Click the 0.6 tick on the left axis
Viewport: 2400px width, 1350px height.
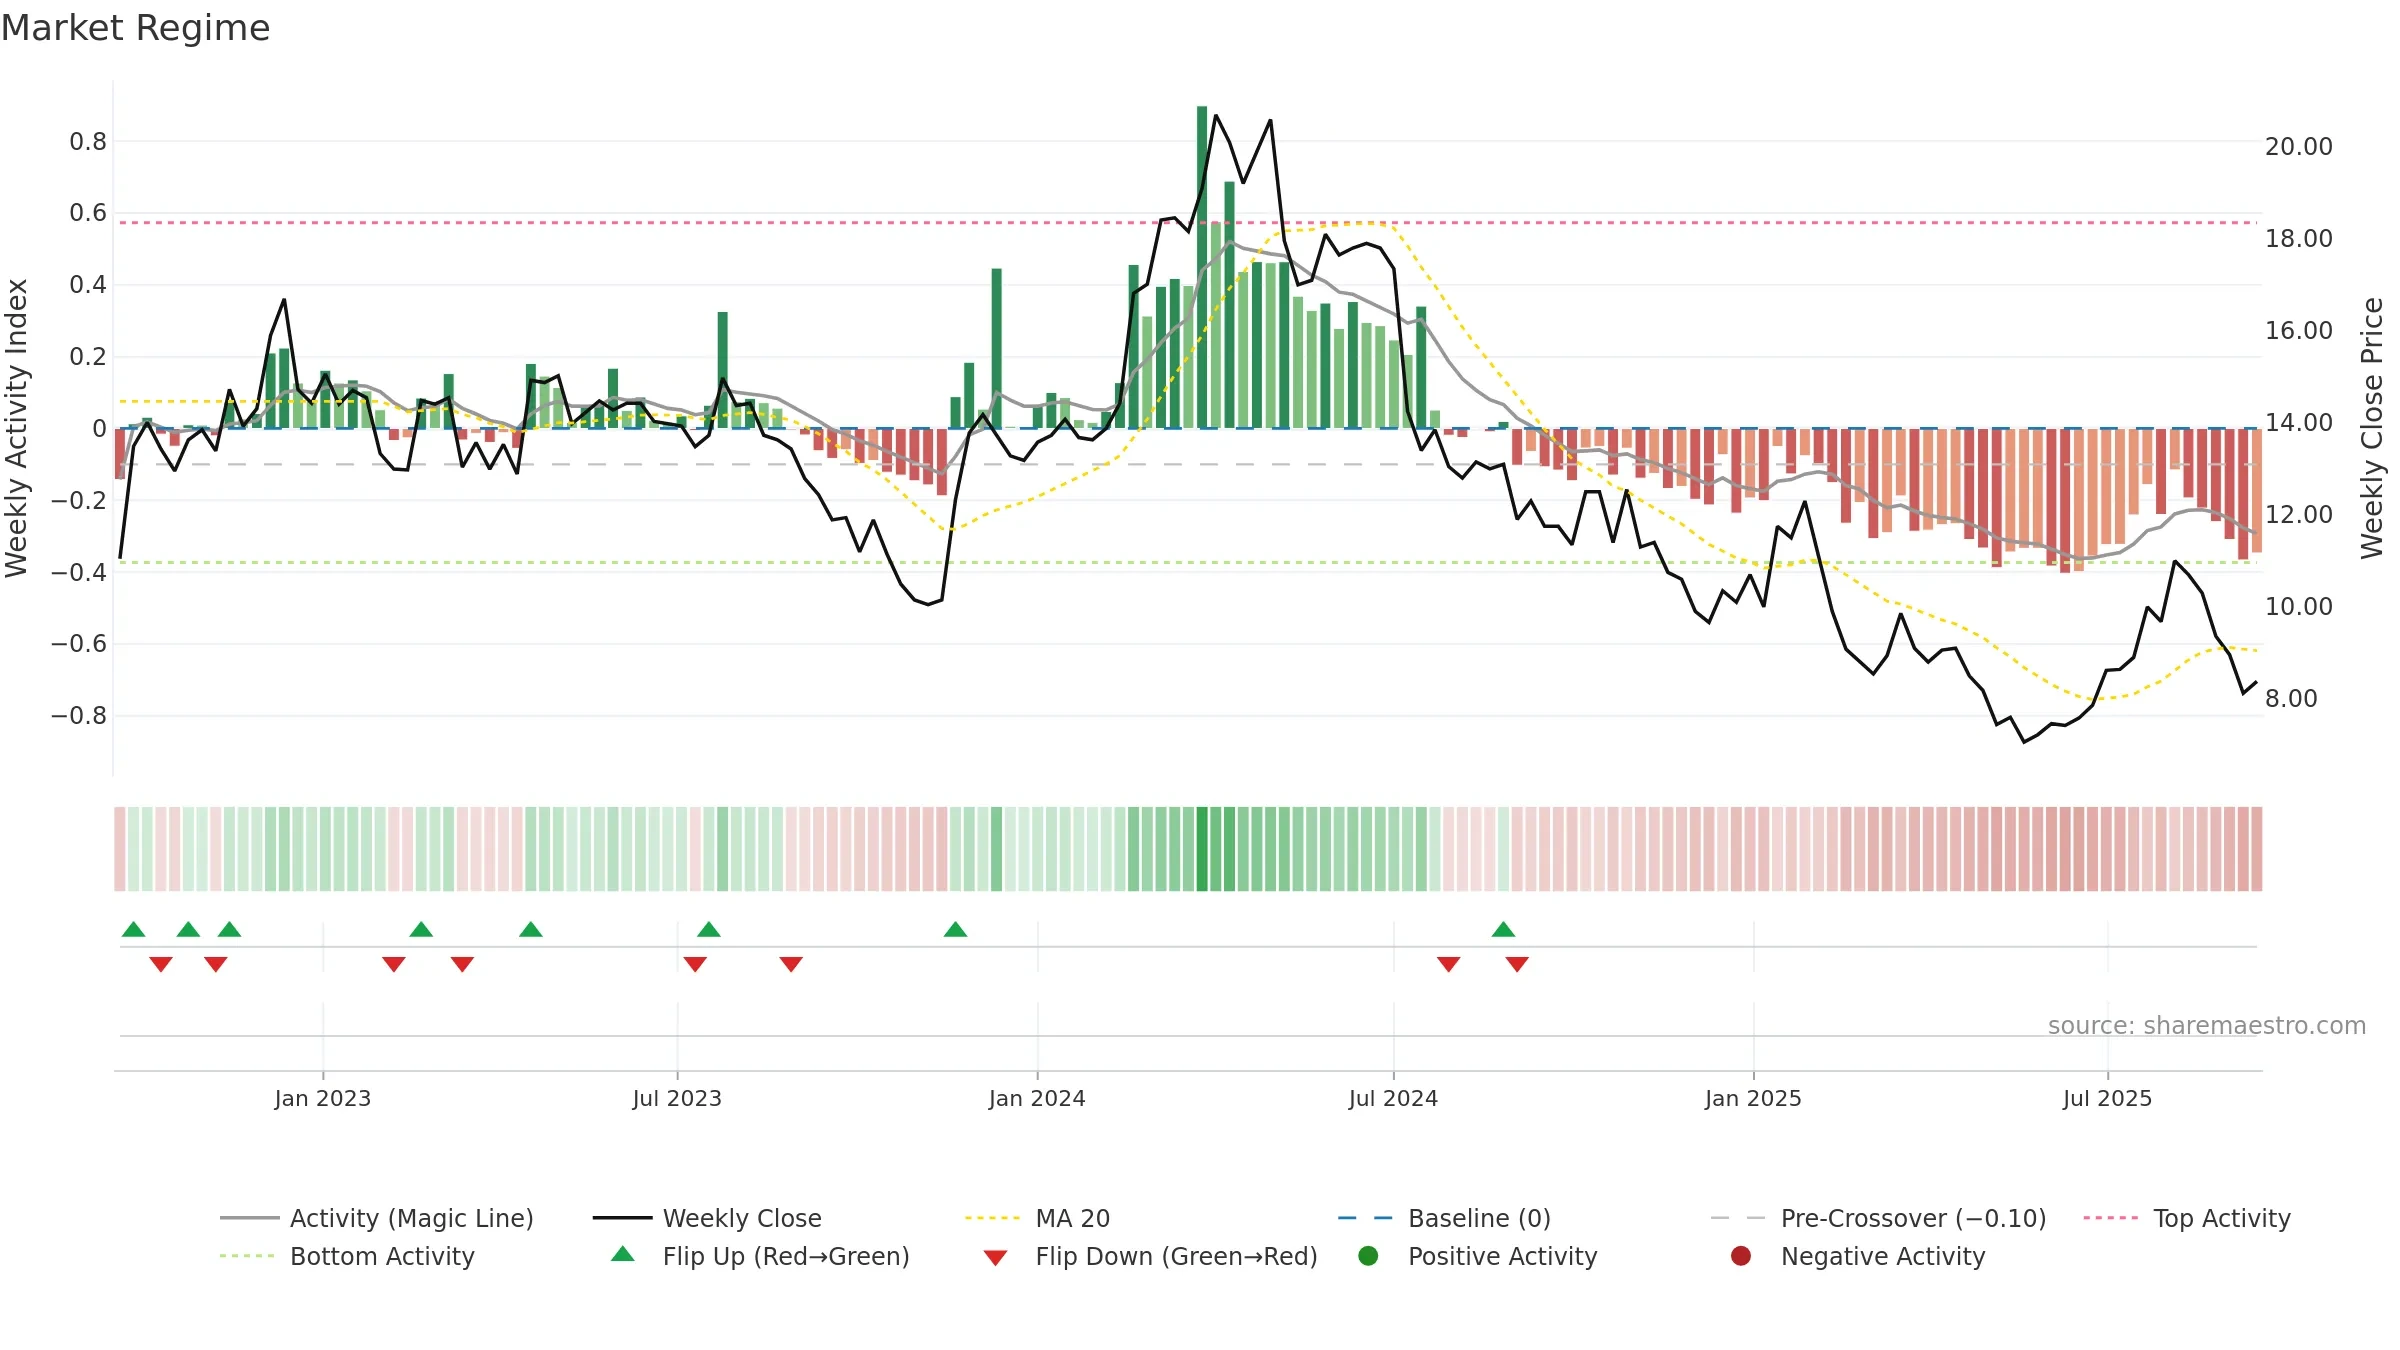coord(88,212)
